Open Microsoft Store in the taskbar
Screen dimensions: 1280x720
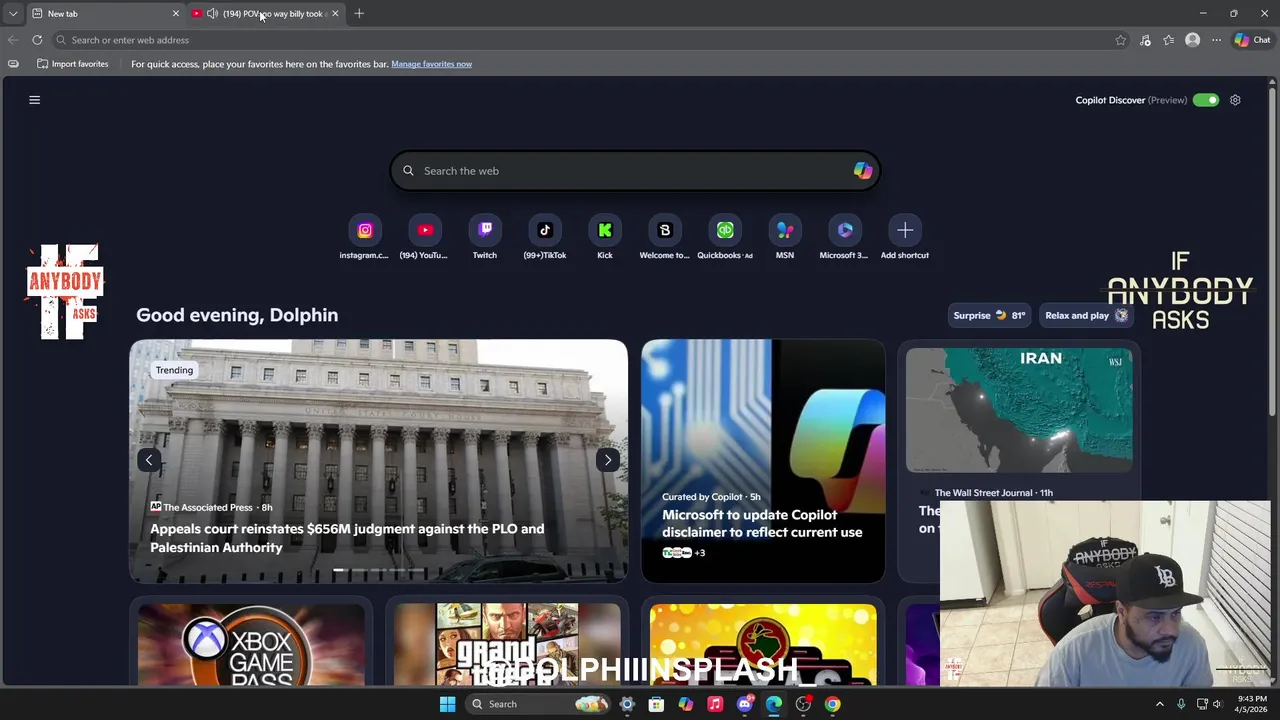click(656, 704)
